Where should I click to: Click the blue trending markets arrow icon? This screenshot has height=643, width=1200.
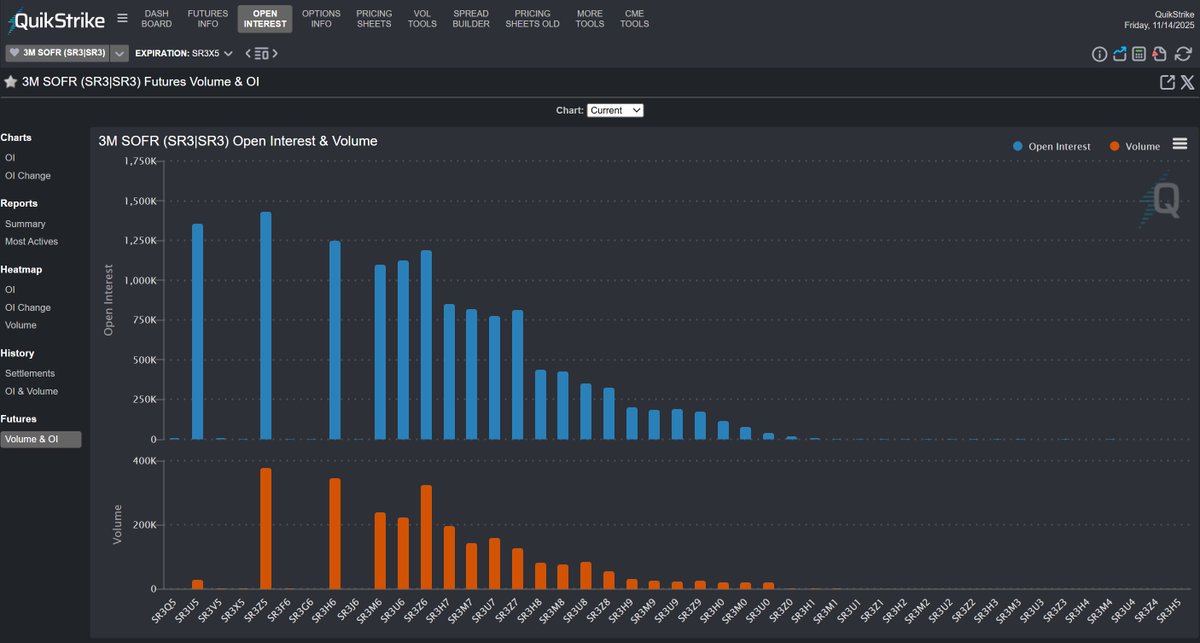point(1120,54)
